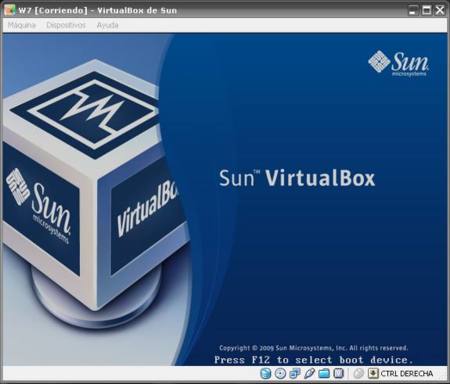Open the Dispositivos menu
This screenshot has width=450, height=384.
pyautogui.click(x=66, y=25)
